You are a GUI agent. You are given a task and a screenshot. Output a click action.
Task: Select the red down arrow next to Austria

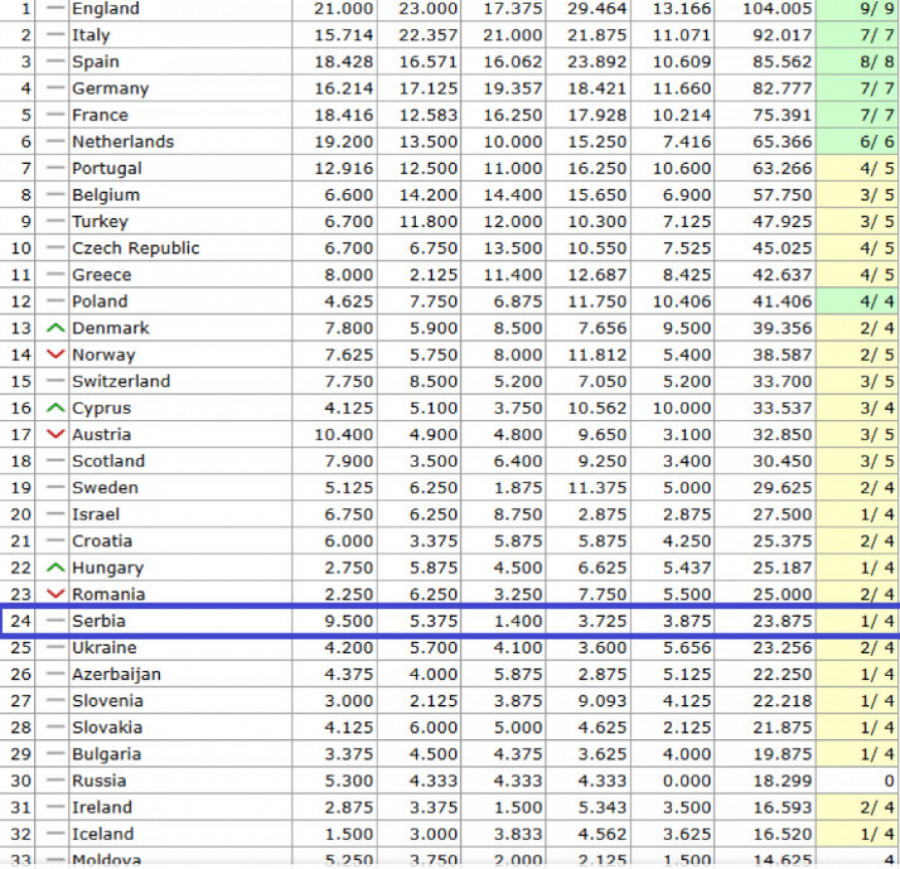coord(56,435)
